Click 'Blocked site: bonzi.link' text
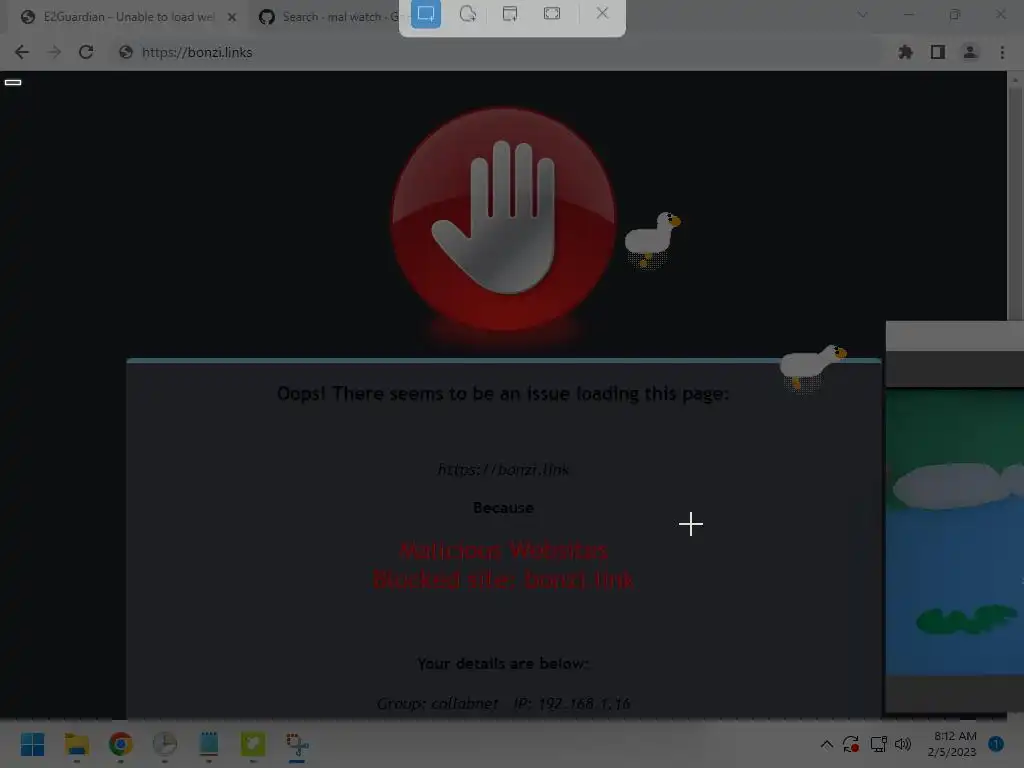The width and height of the screenshot is (1024, 768). click(x=503, y=579)
